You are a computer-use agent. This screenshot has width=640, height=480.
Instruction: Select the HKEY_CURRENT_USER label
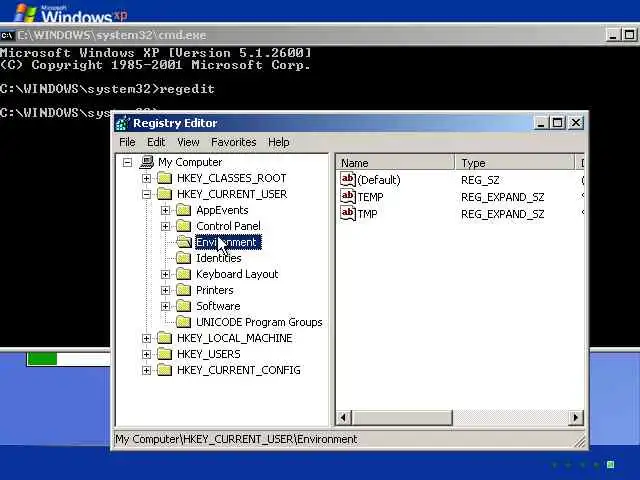pyautogui.click(x=232, y=194)
